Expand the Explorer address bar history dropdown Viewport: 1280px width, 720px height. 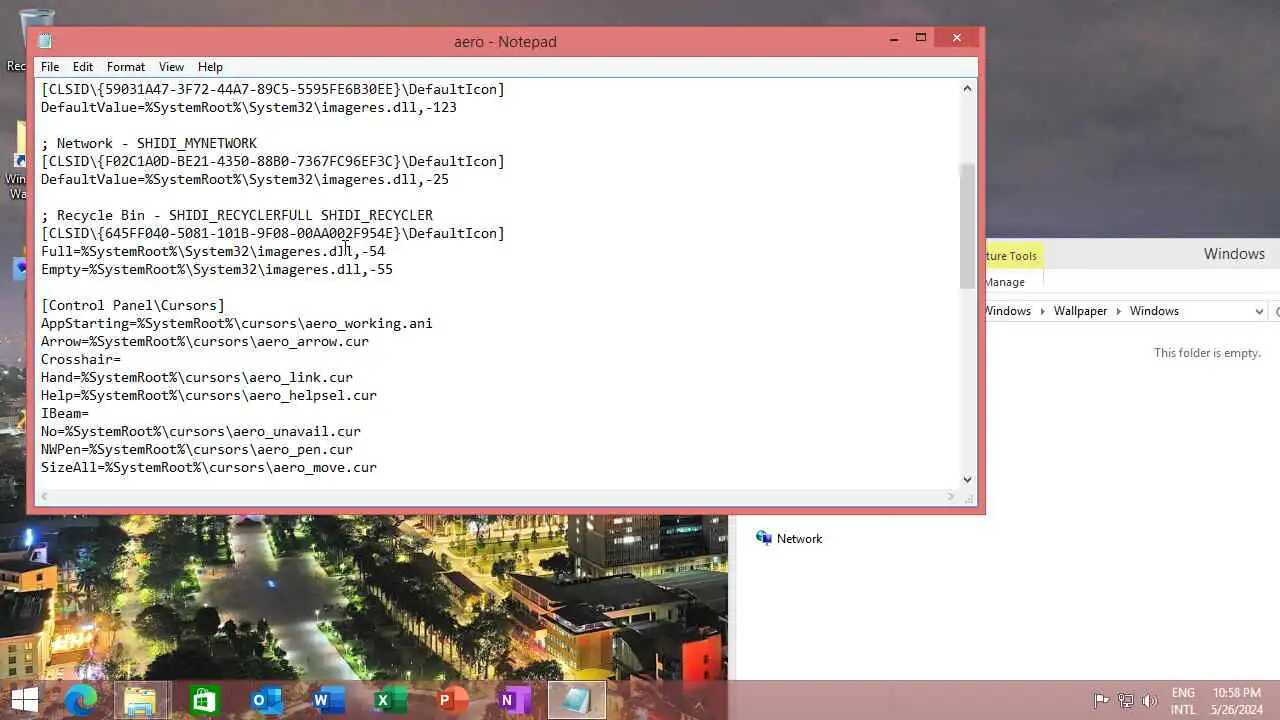tap(1259, 311)
